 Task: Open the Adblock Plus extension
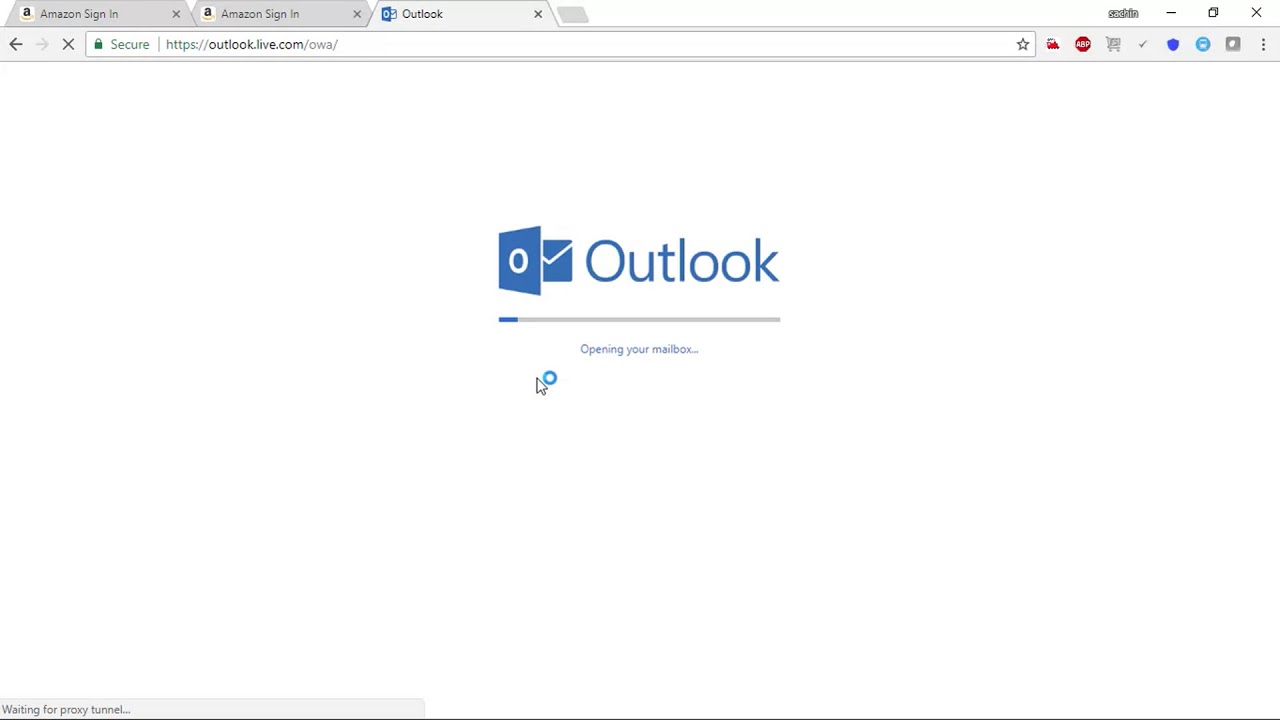point(1083,44)
